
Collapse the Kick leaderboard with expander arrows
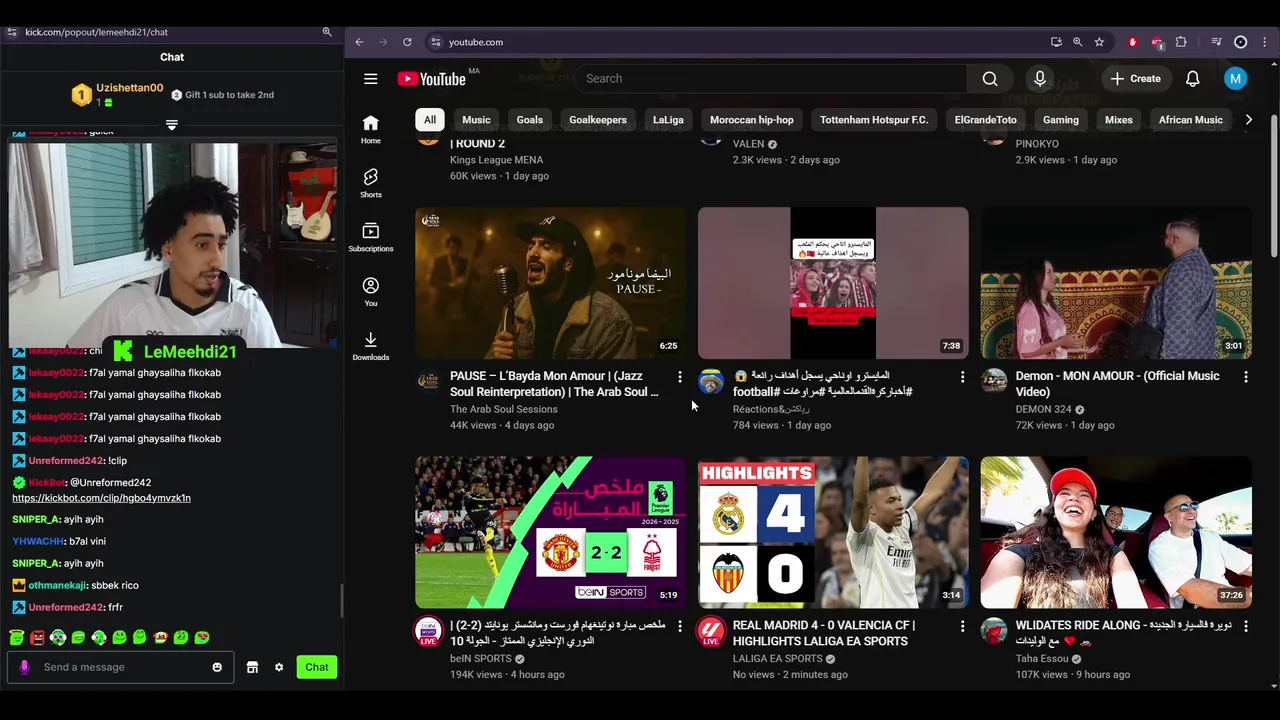tap(172, 125)
